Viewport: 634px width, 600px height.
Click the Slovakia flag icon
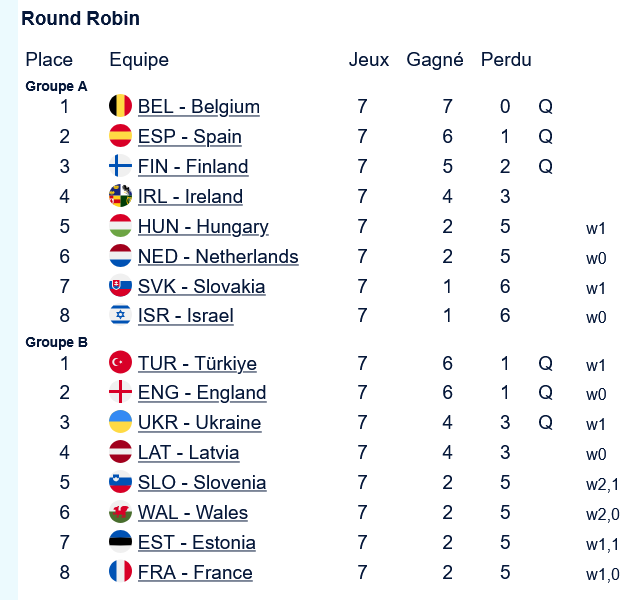[x=120, y=286]
